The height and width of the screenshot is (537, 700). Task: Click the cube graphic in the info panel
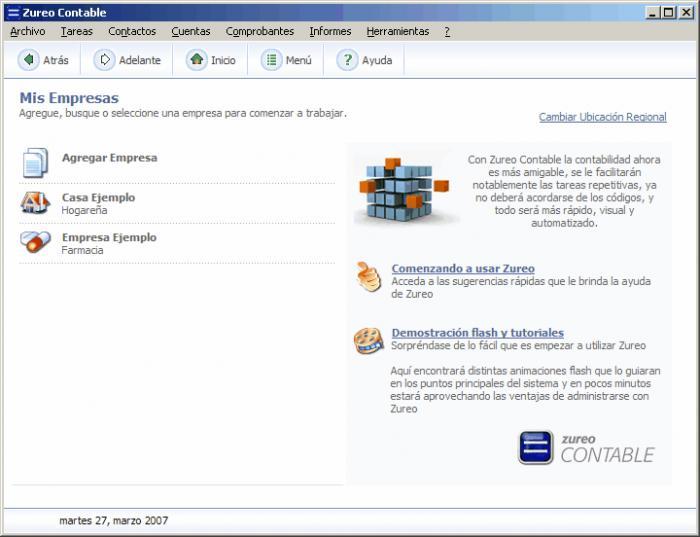404,189
